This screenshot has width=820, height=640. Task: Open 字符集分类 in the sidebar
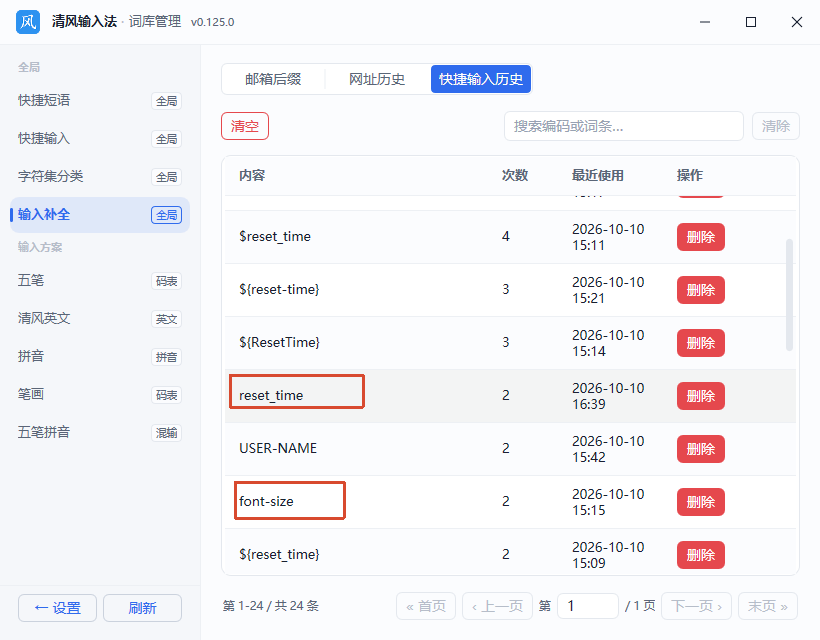pyautogui.click(x=100, y=177)
